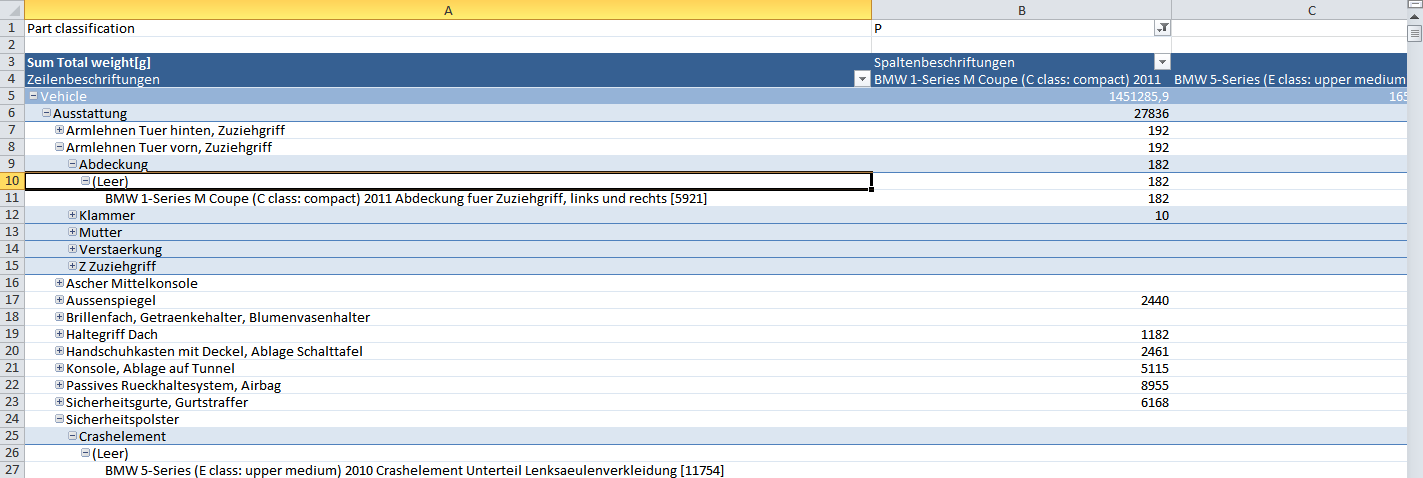Click the Part classification cell
Image resolution: width=1423 pixels, height=478 pixels.
pyautogui.click(x=447, y=29)
